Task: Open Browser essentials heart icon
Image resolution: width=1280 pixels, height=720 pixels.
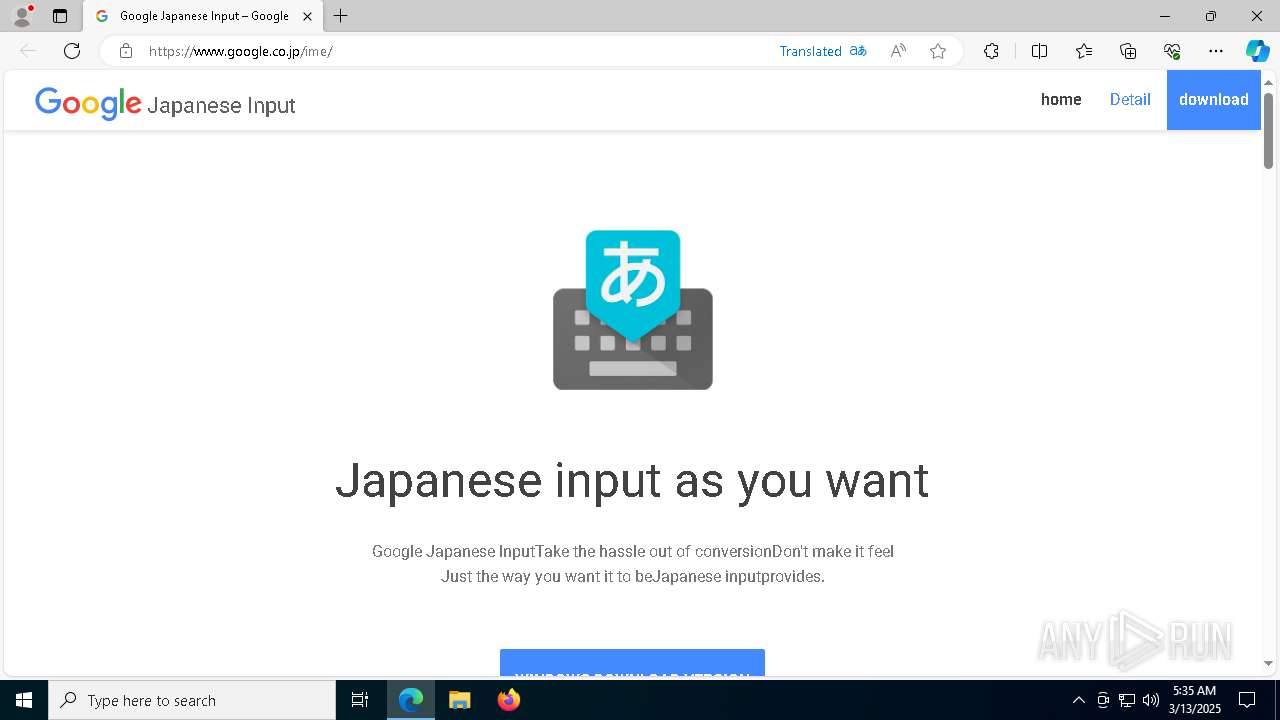Action: [1172, 51]
